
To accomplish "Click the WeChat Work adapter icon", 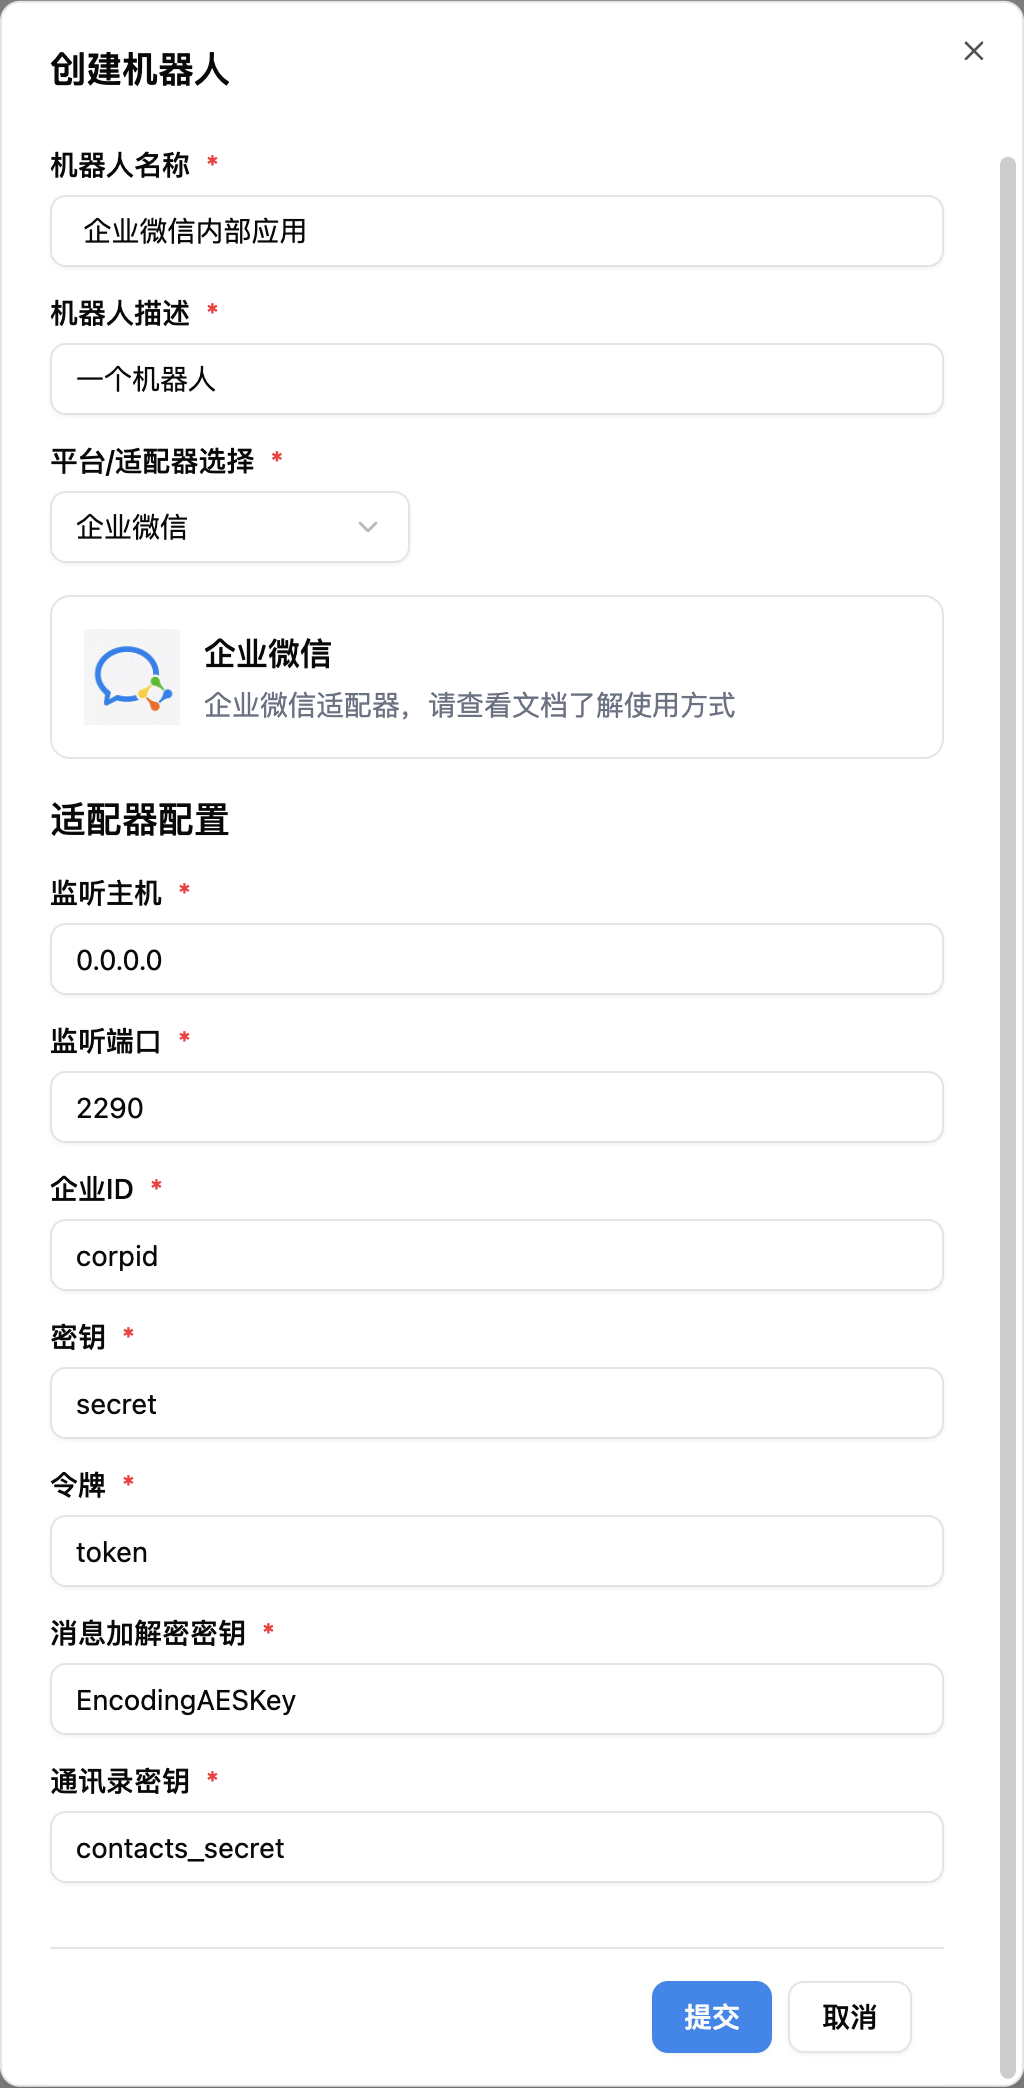I will click(129, 677).
